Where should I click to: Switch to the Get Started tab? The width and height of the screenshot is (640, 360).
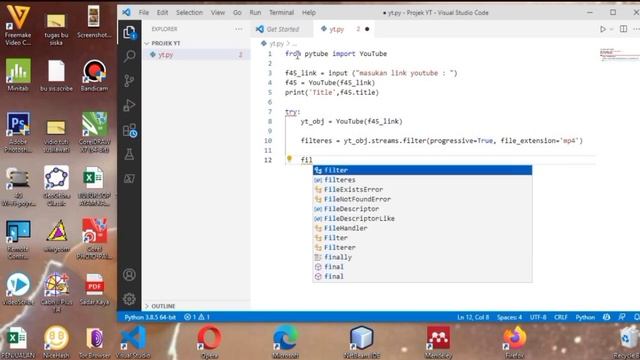coord(282,29)
